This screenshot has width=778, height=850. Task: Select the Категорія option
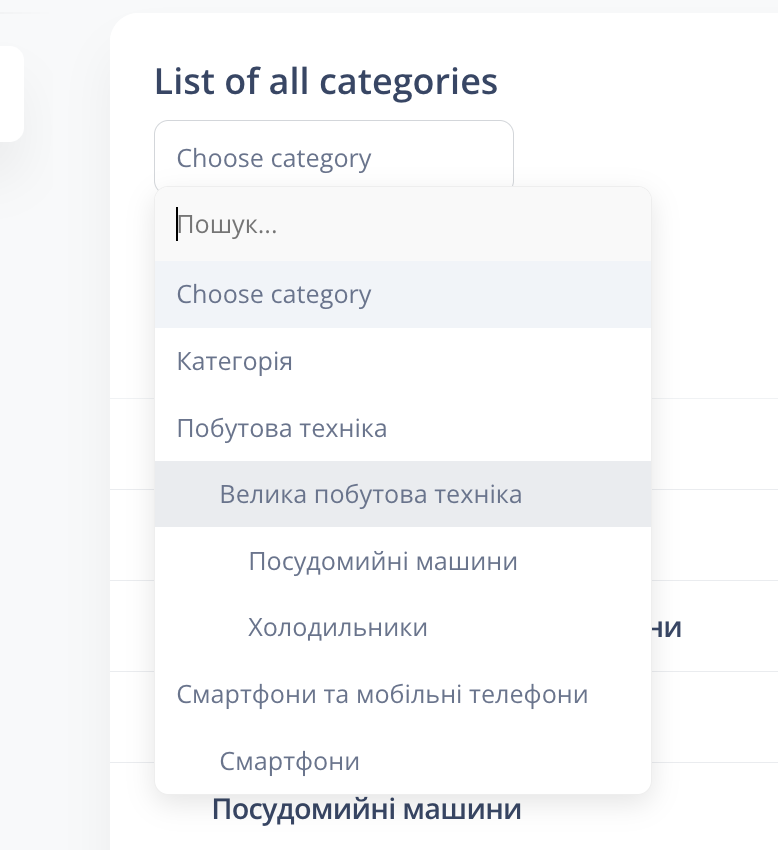pyautogui.click(x=235, y=361)
